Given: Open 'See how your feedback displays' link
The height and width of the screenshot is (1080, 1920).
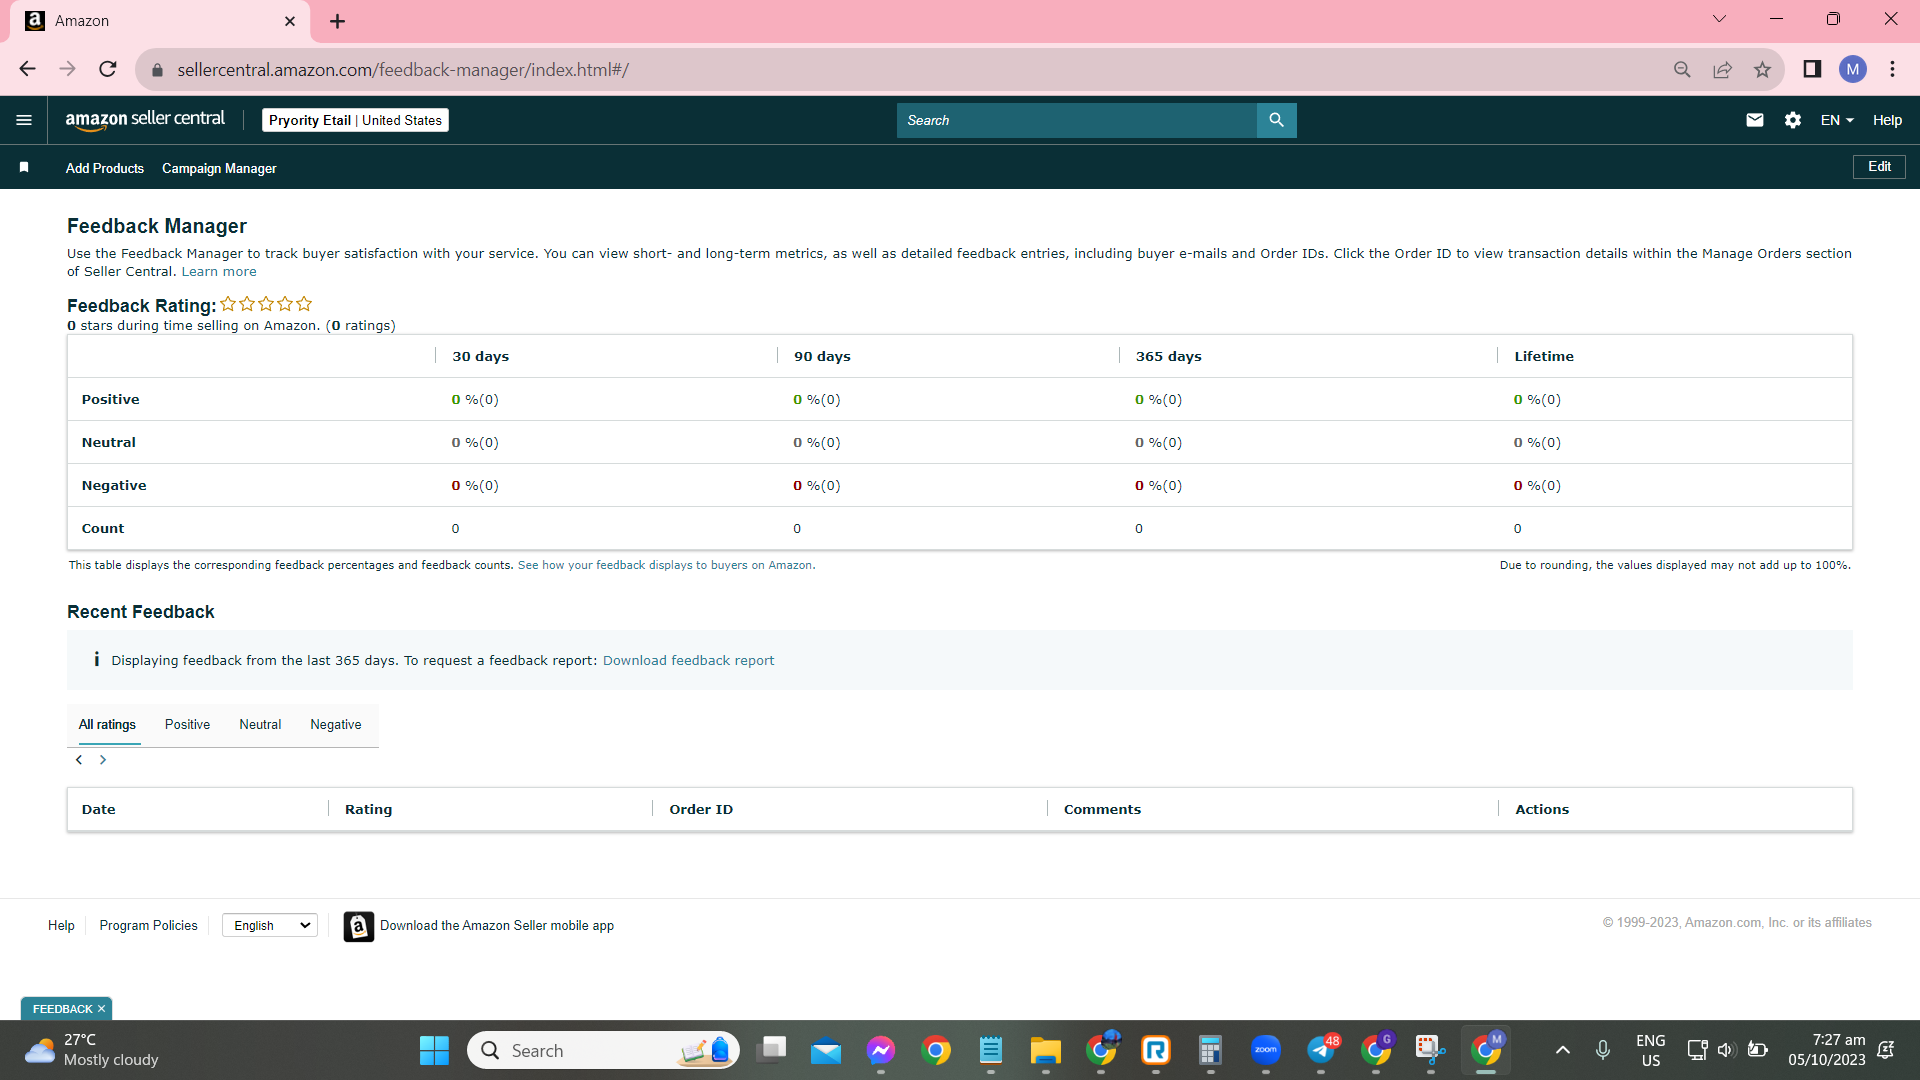Looking at the screenshot, I should [665, 565].
